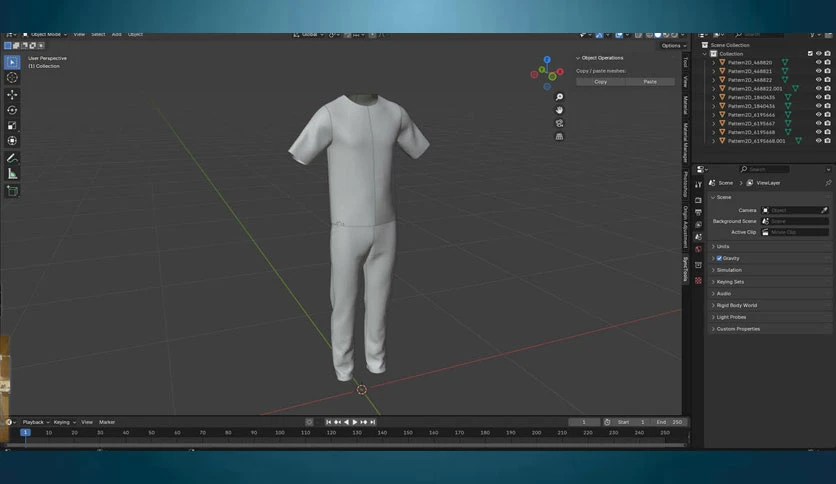Toggle the camera view icon
This screenshot has width=836, height=484.
[x=559, y=123]
